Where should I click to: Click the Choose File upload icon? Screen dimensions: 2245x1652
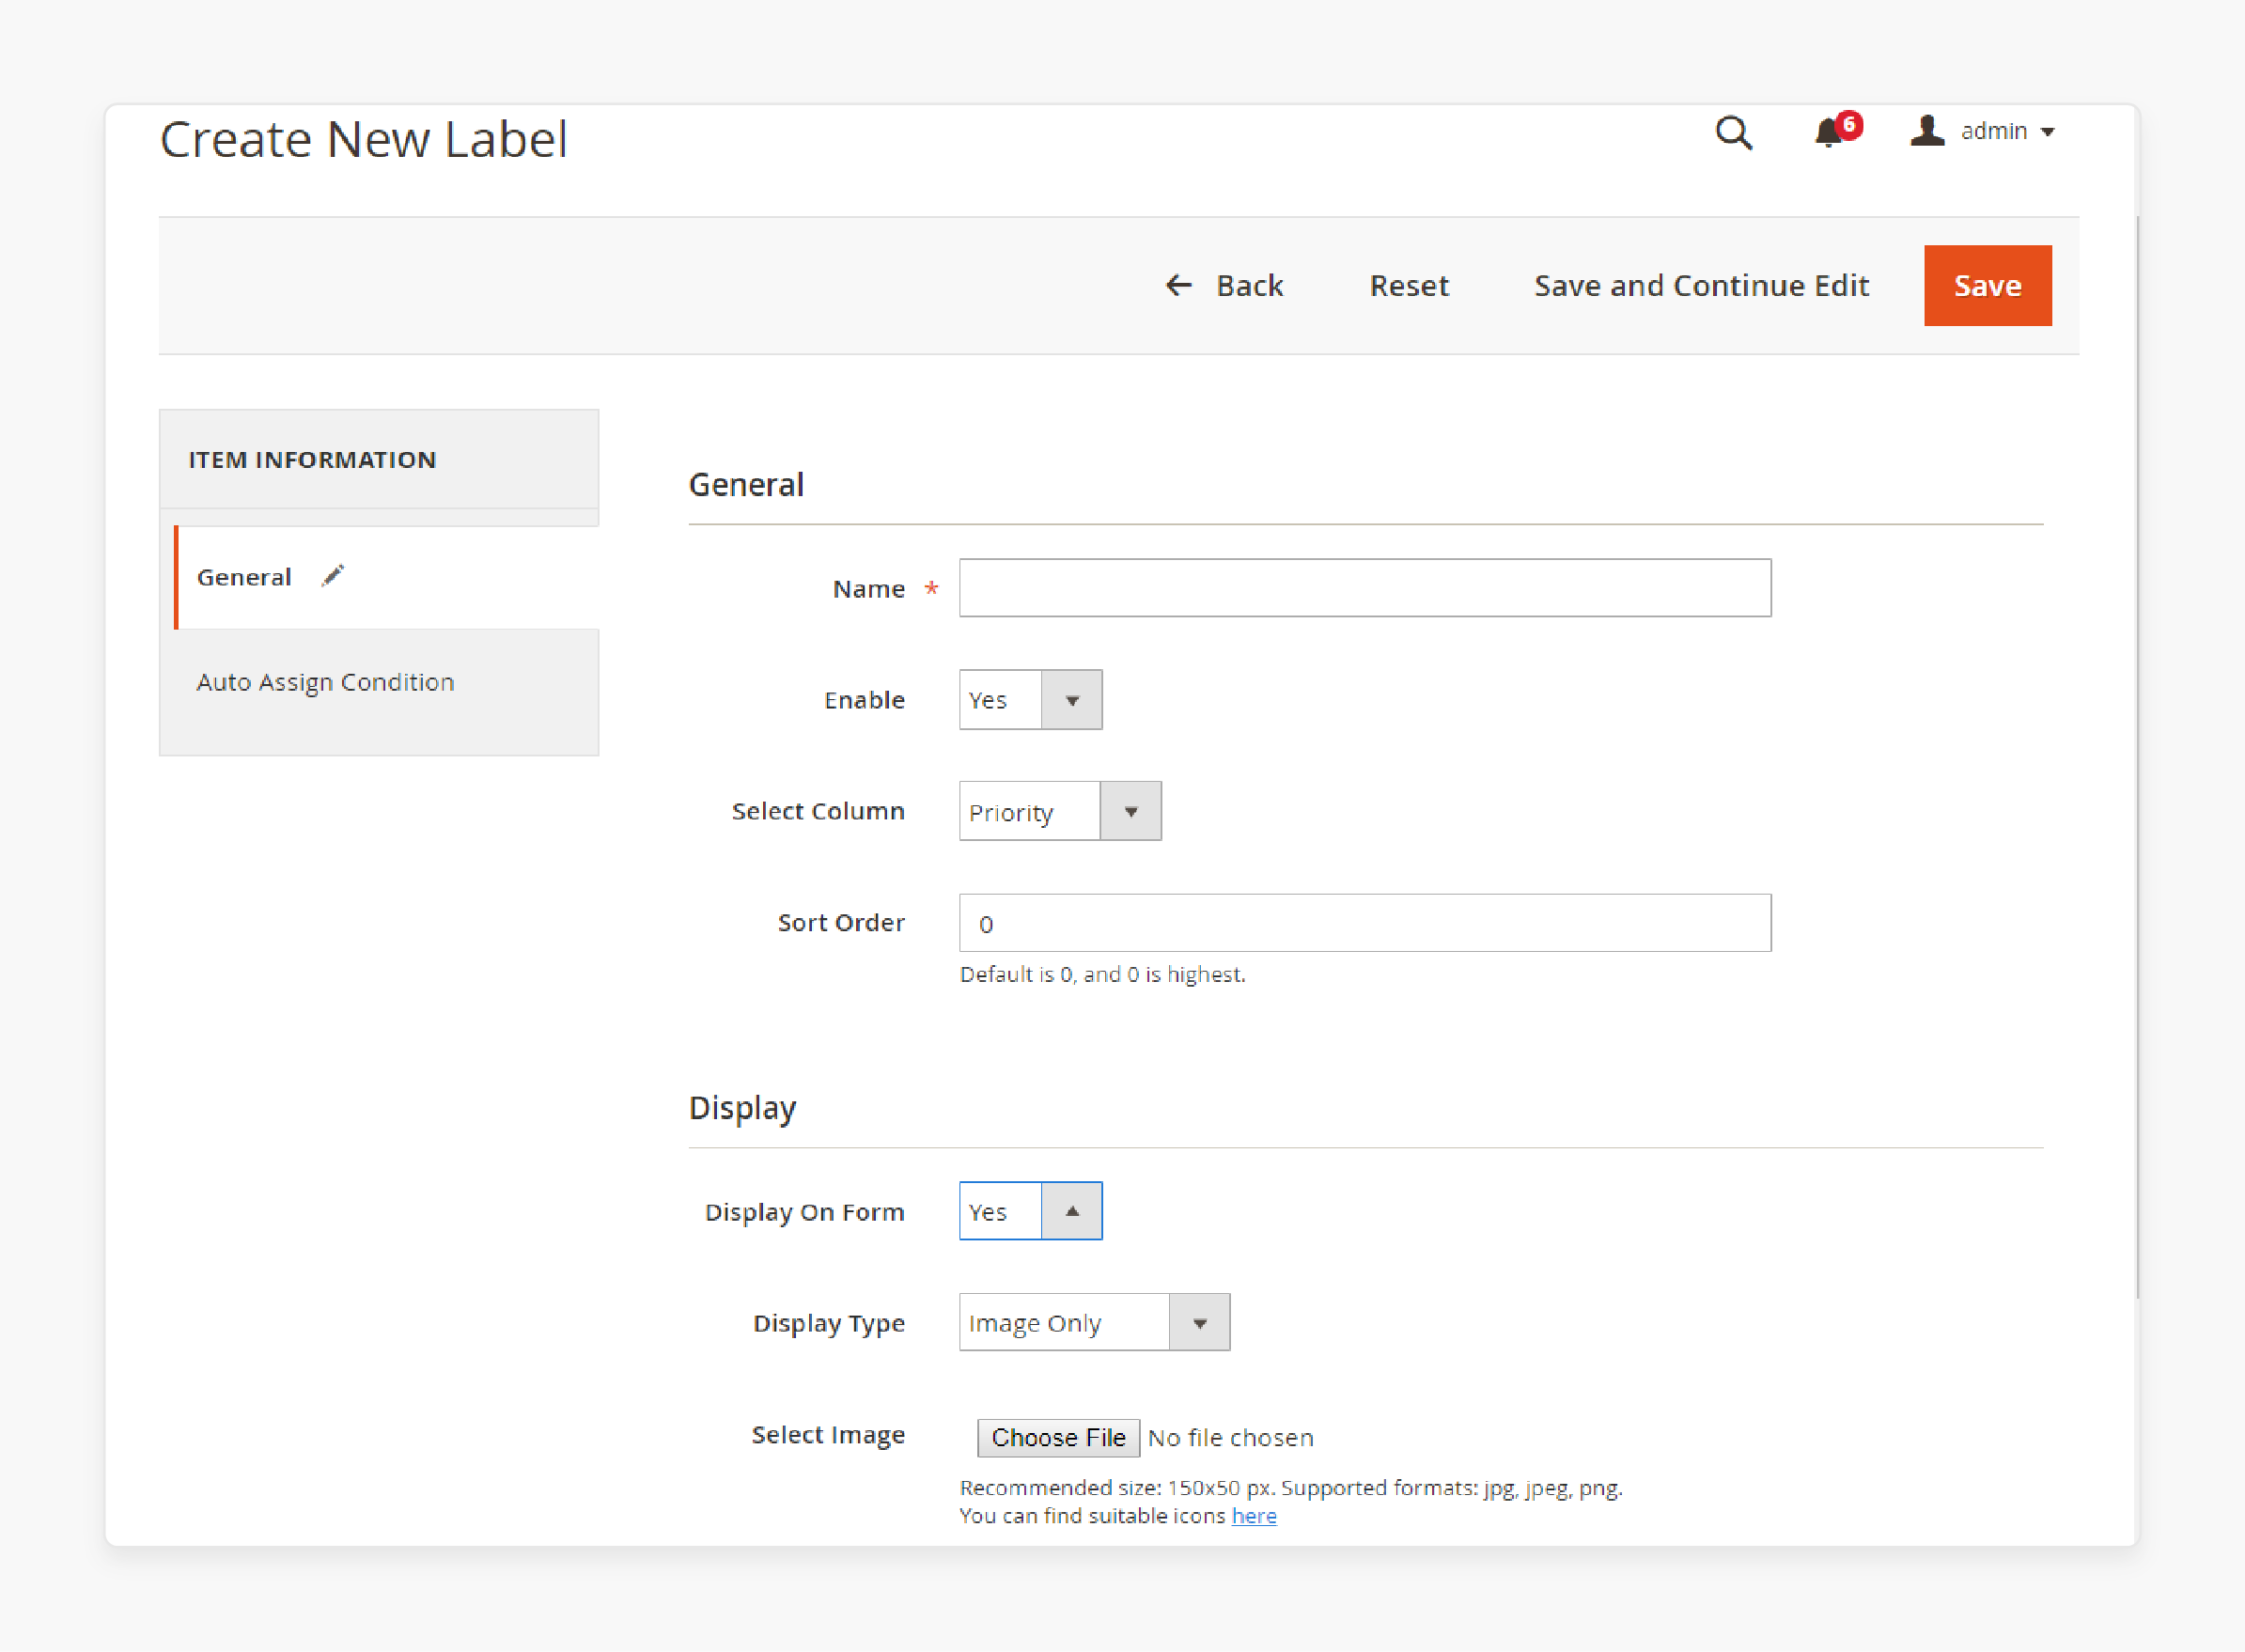click(1058, 1438)
